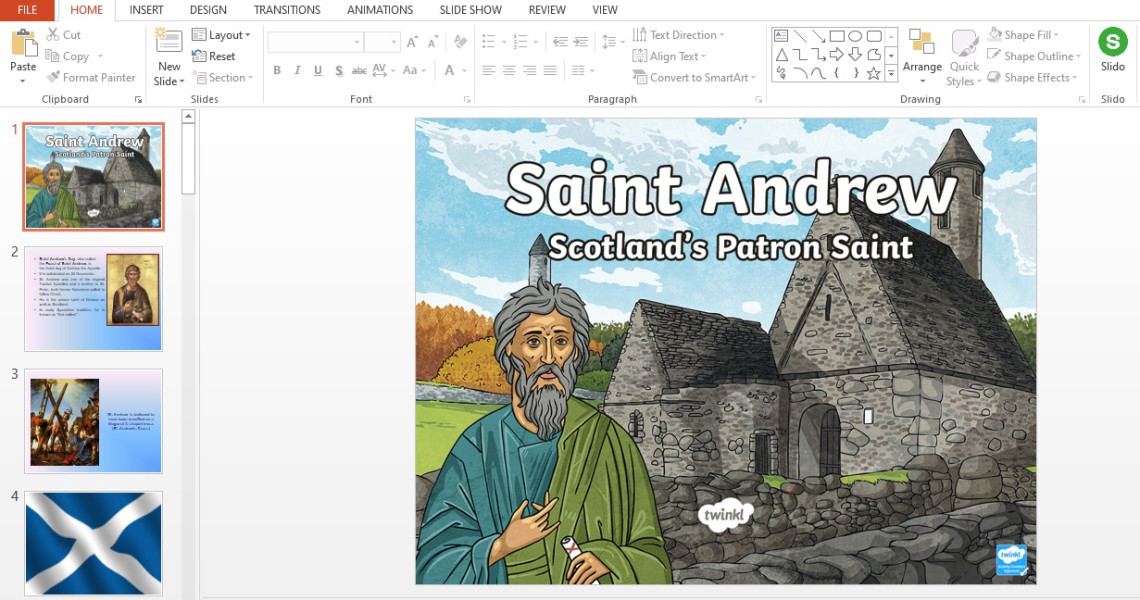Launch the Slido add-in
1140x600 pixels.
pos(1112,49)
